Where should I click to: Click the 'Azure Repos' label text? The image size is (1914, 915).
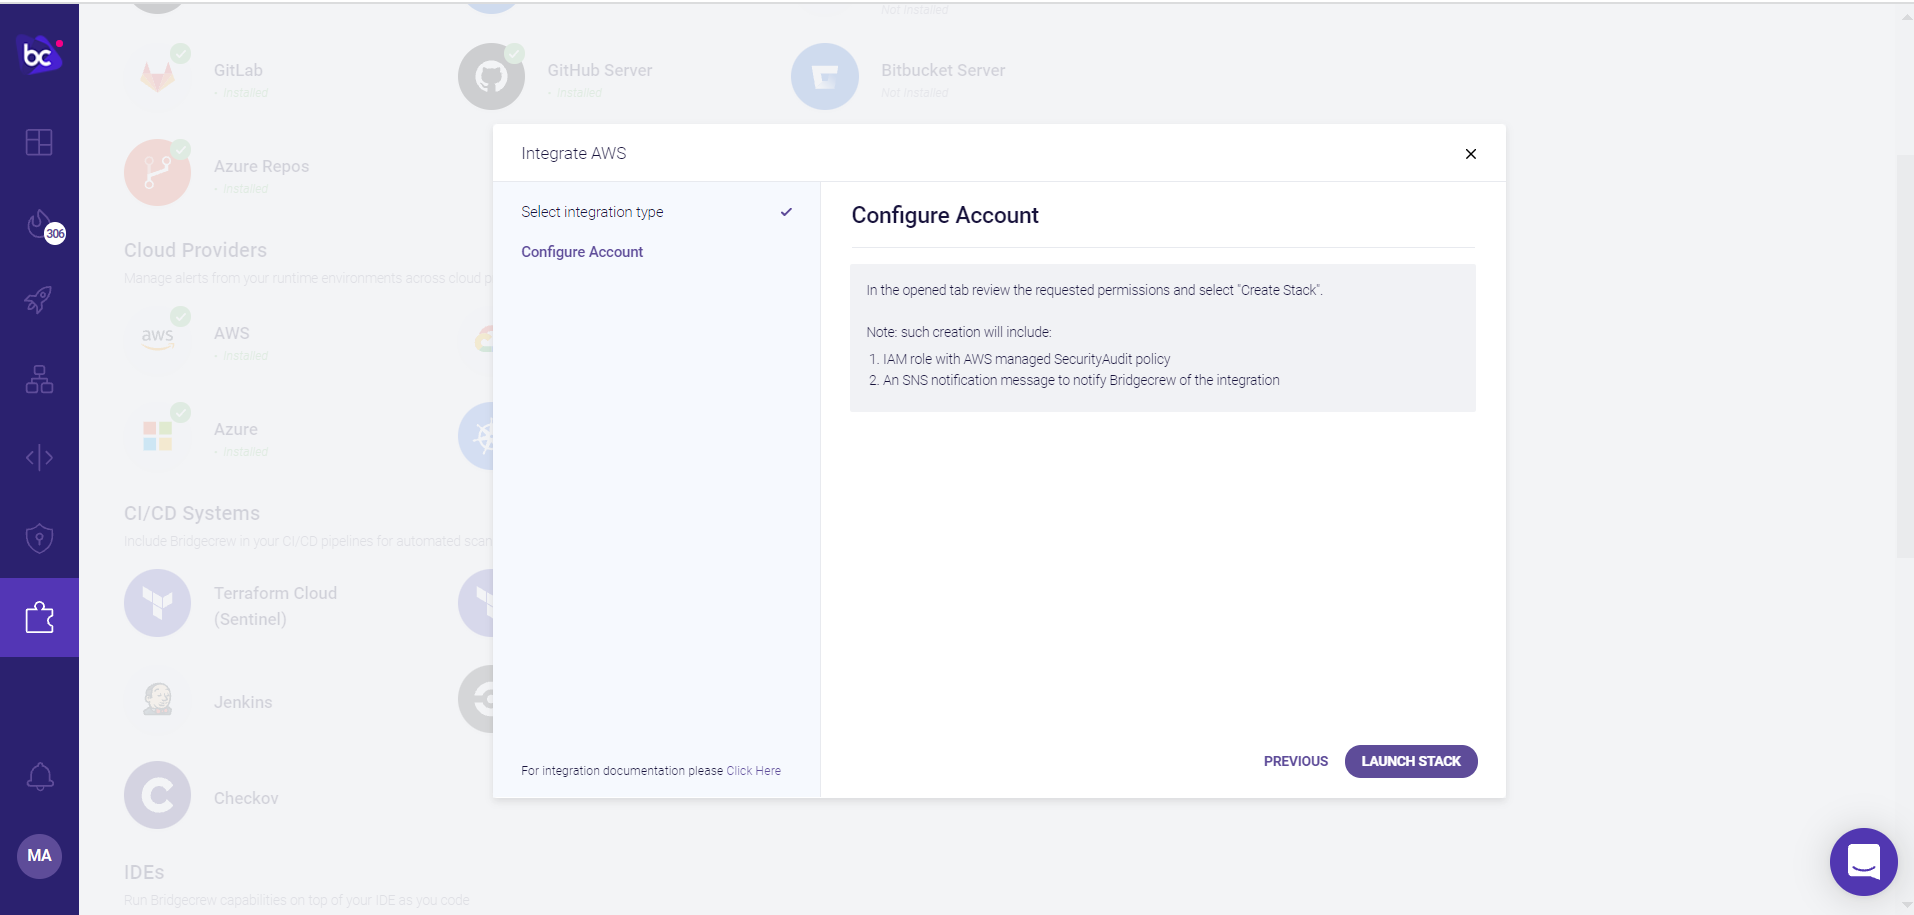(261, 166)
